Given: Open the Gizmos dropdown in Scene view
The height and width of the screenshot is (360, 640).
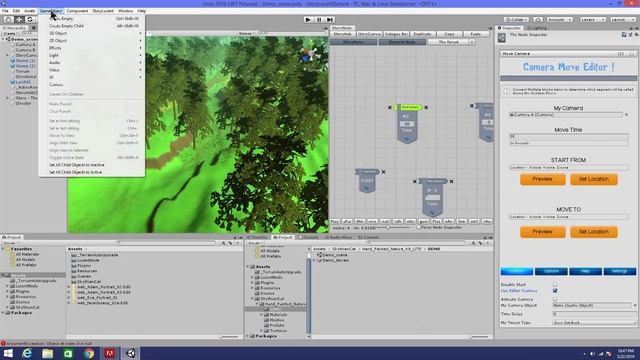Looking at the screenshot, I should coord(246,33).
